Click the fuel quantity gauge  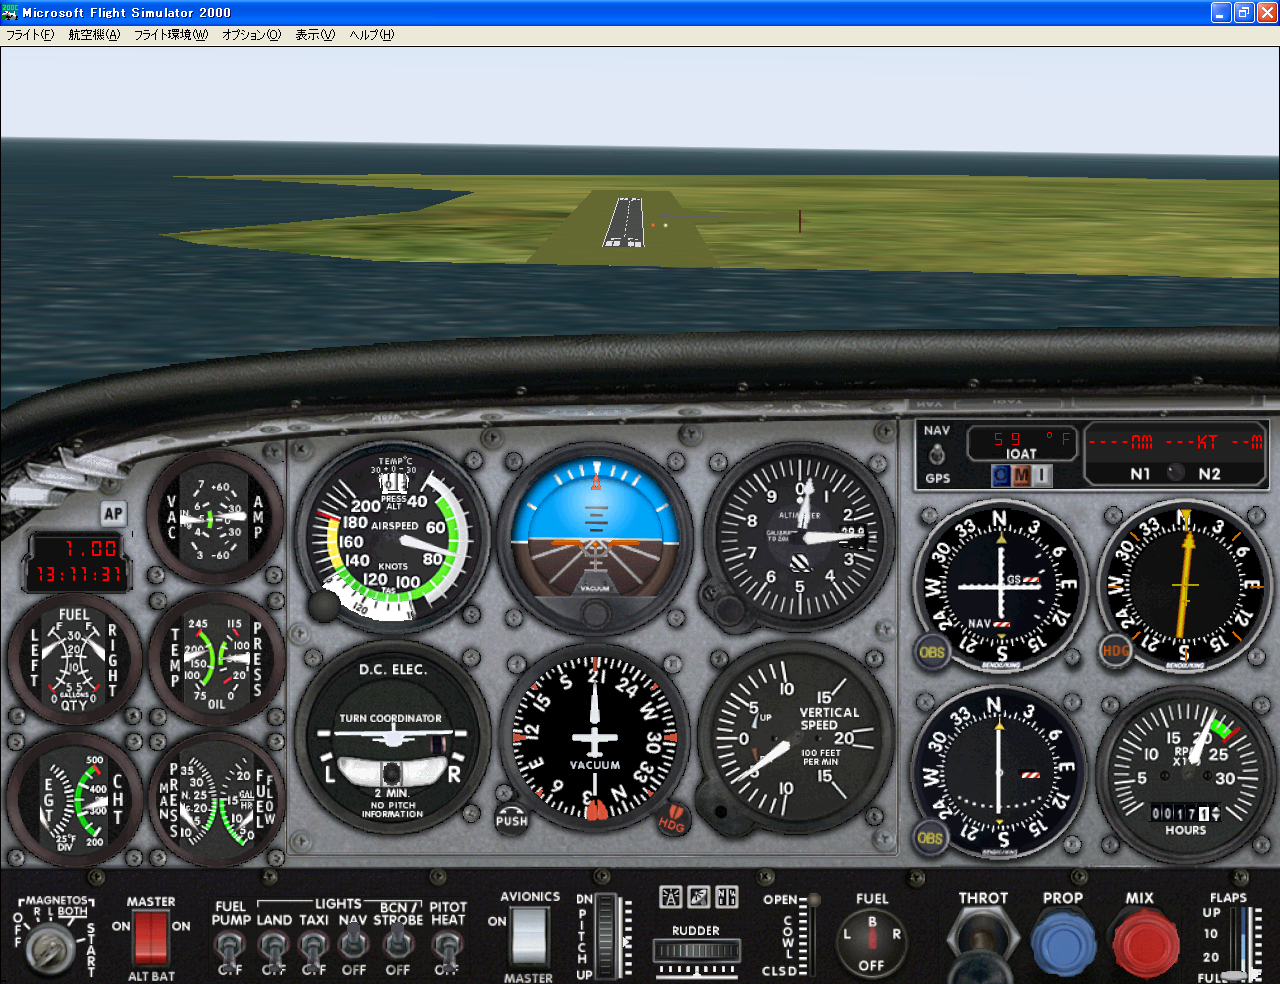[x=74, y=660]
